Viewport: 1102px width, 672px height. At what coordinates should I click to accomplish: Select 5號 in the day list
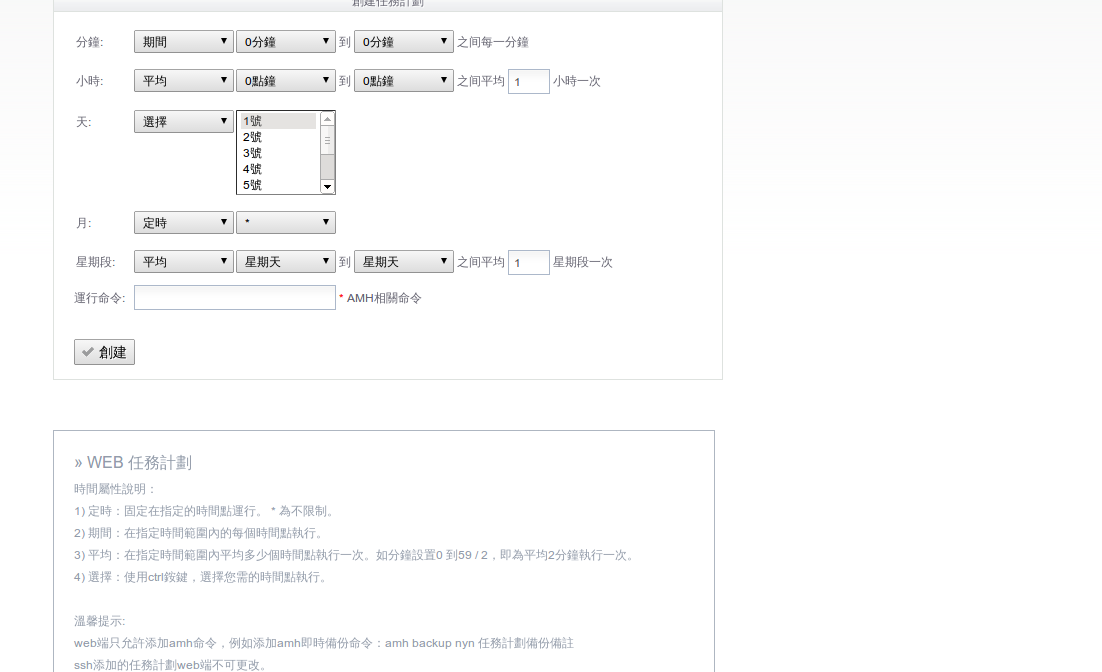[278, 185]
